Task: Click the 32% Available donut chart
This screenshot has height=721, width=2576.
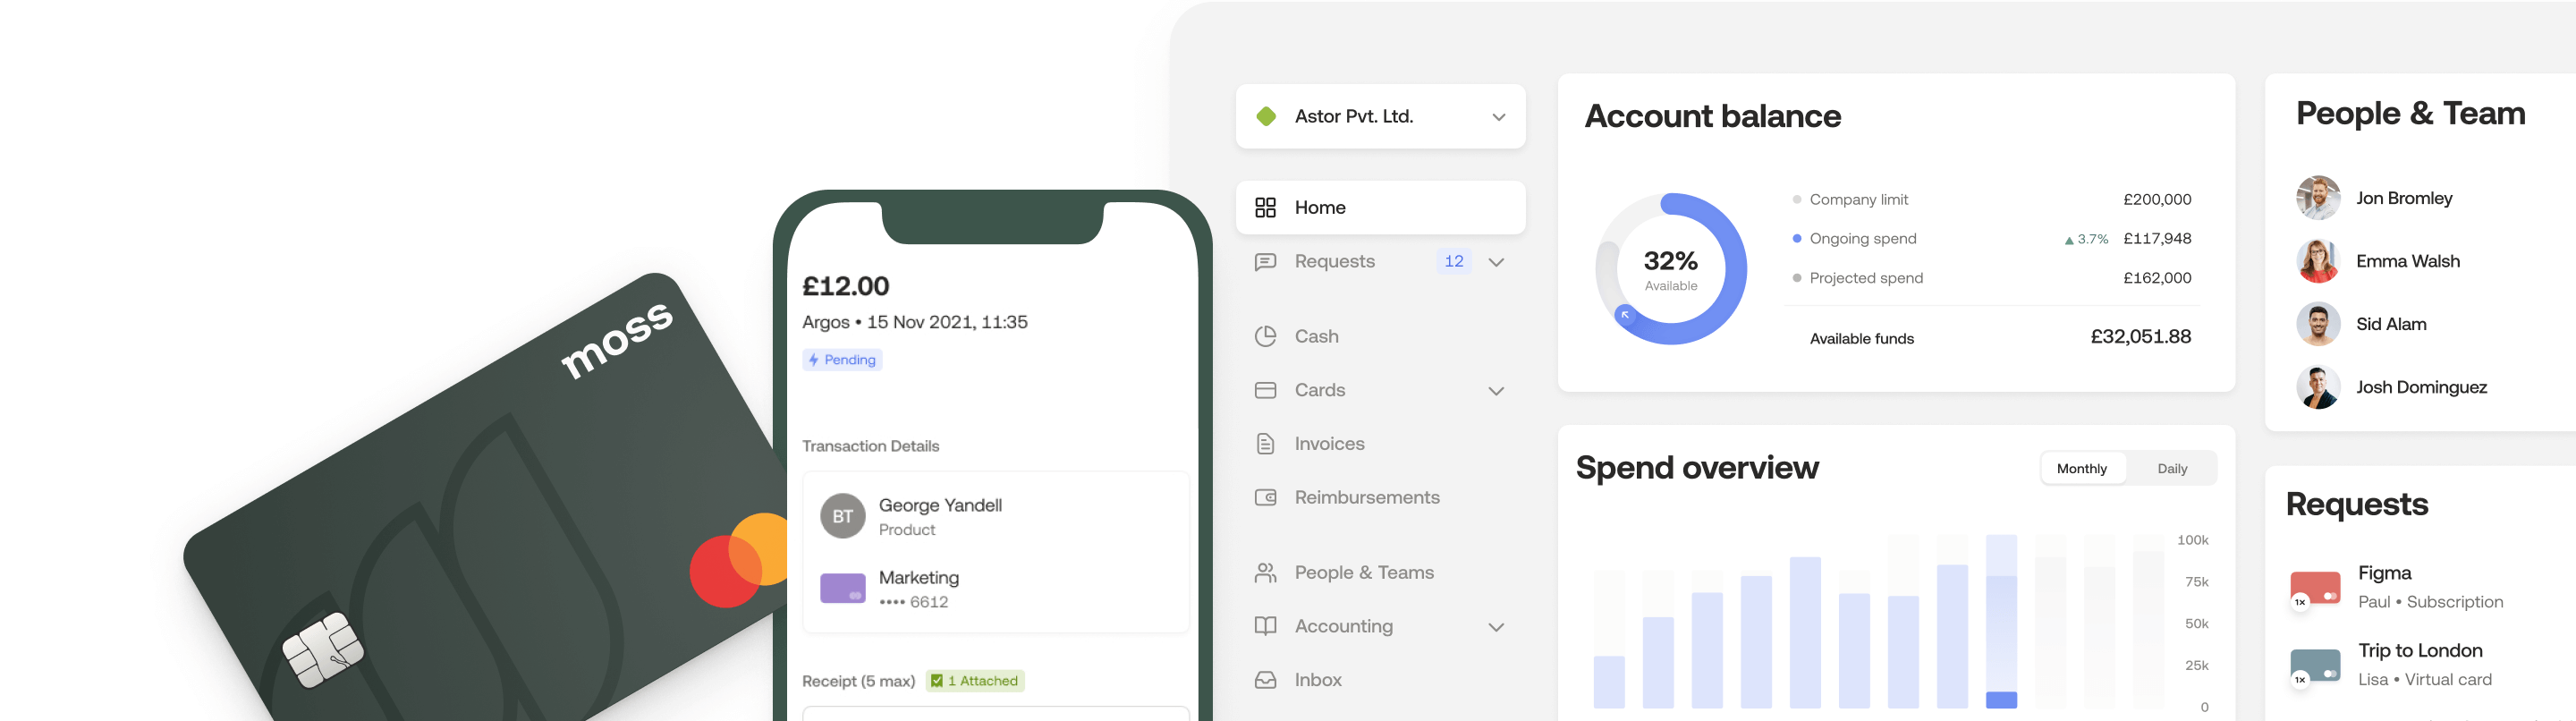Action: click(1671, 269)
